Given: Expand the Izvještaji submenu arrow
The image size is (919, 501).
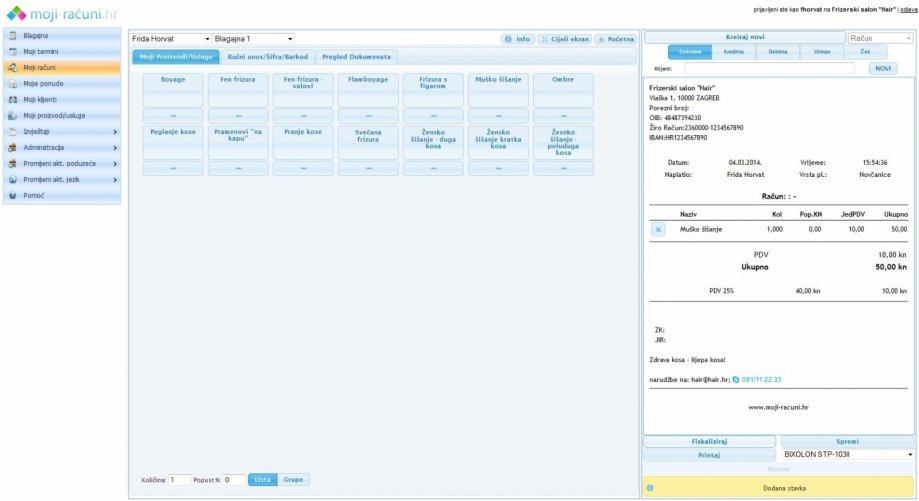Looking at the screenshot, I should click(x=115, y=132).
